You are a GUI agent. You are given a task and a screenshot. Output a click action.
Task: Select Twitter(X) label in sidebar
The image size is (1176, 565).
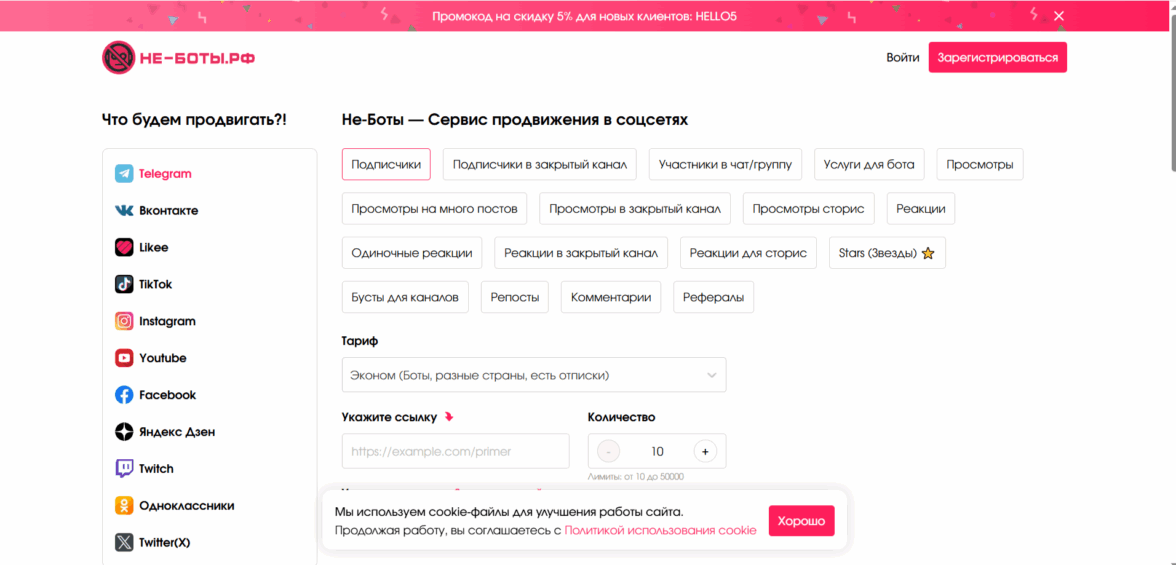(x=165, y=542)
